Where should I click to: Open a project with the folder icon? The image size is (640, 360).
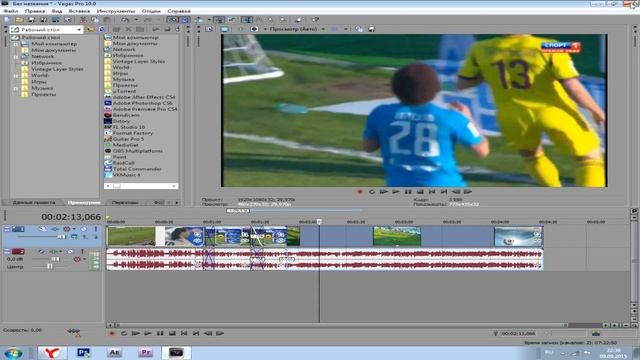pos(19,20)
